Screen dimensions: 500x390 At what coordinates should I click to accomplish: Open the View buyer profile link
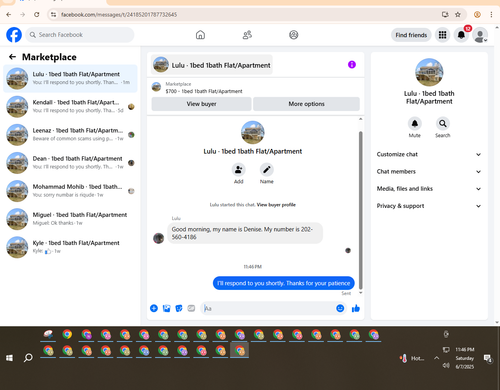[x=276, y=205]
